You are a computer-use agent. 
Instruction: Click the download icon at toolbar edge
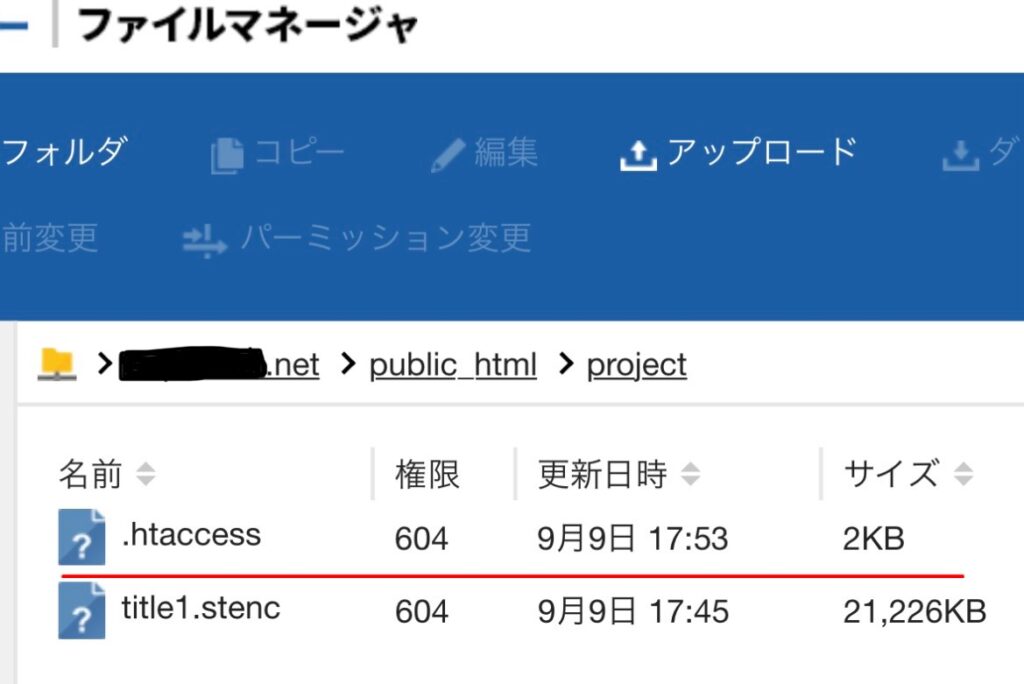point(960,155)
